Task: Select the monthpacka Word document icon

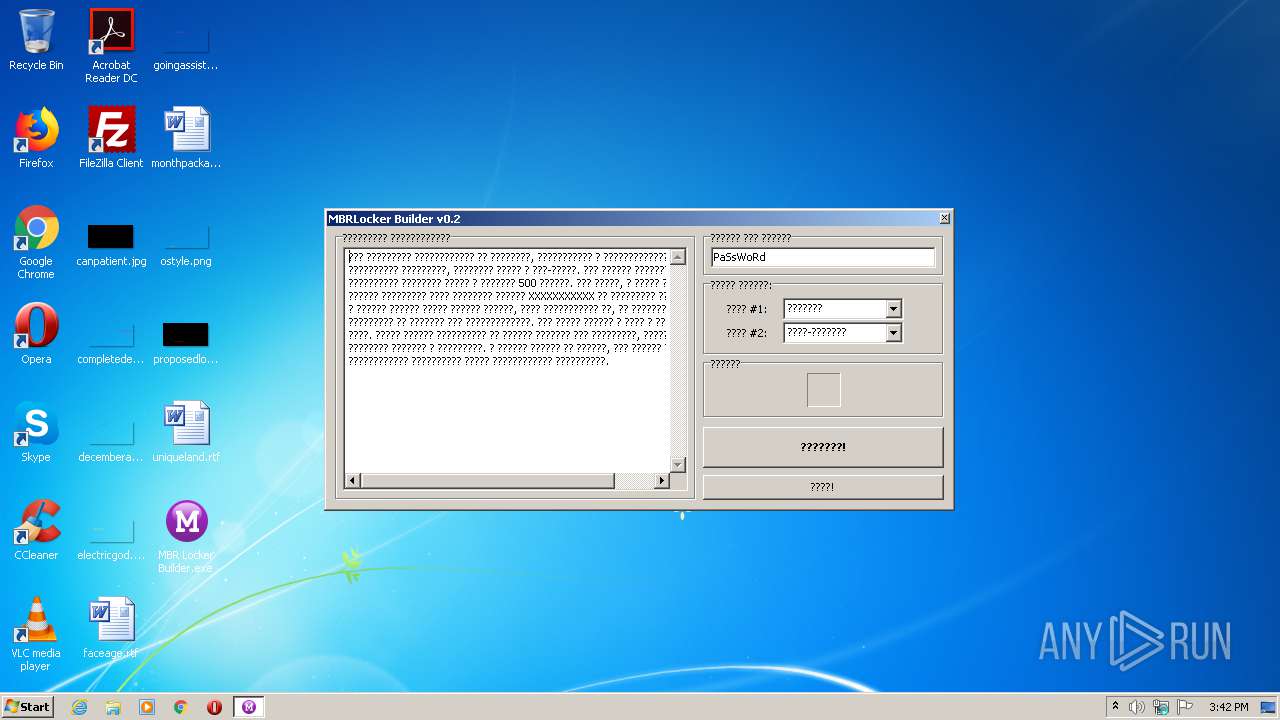Action: coord(186,138)
